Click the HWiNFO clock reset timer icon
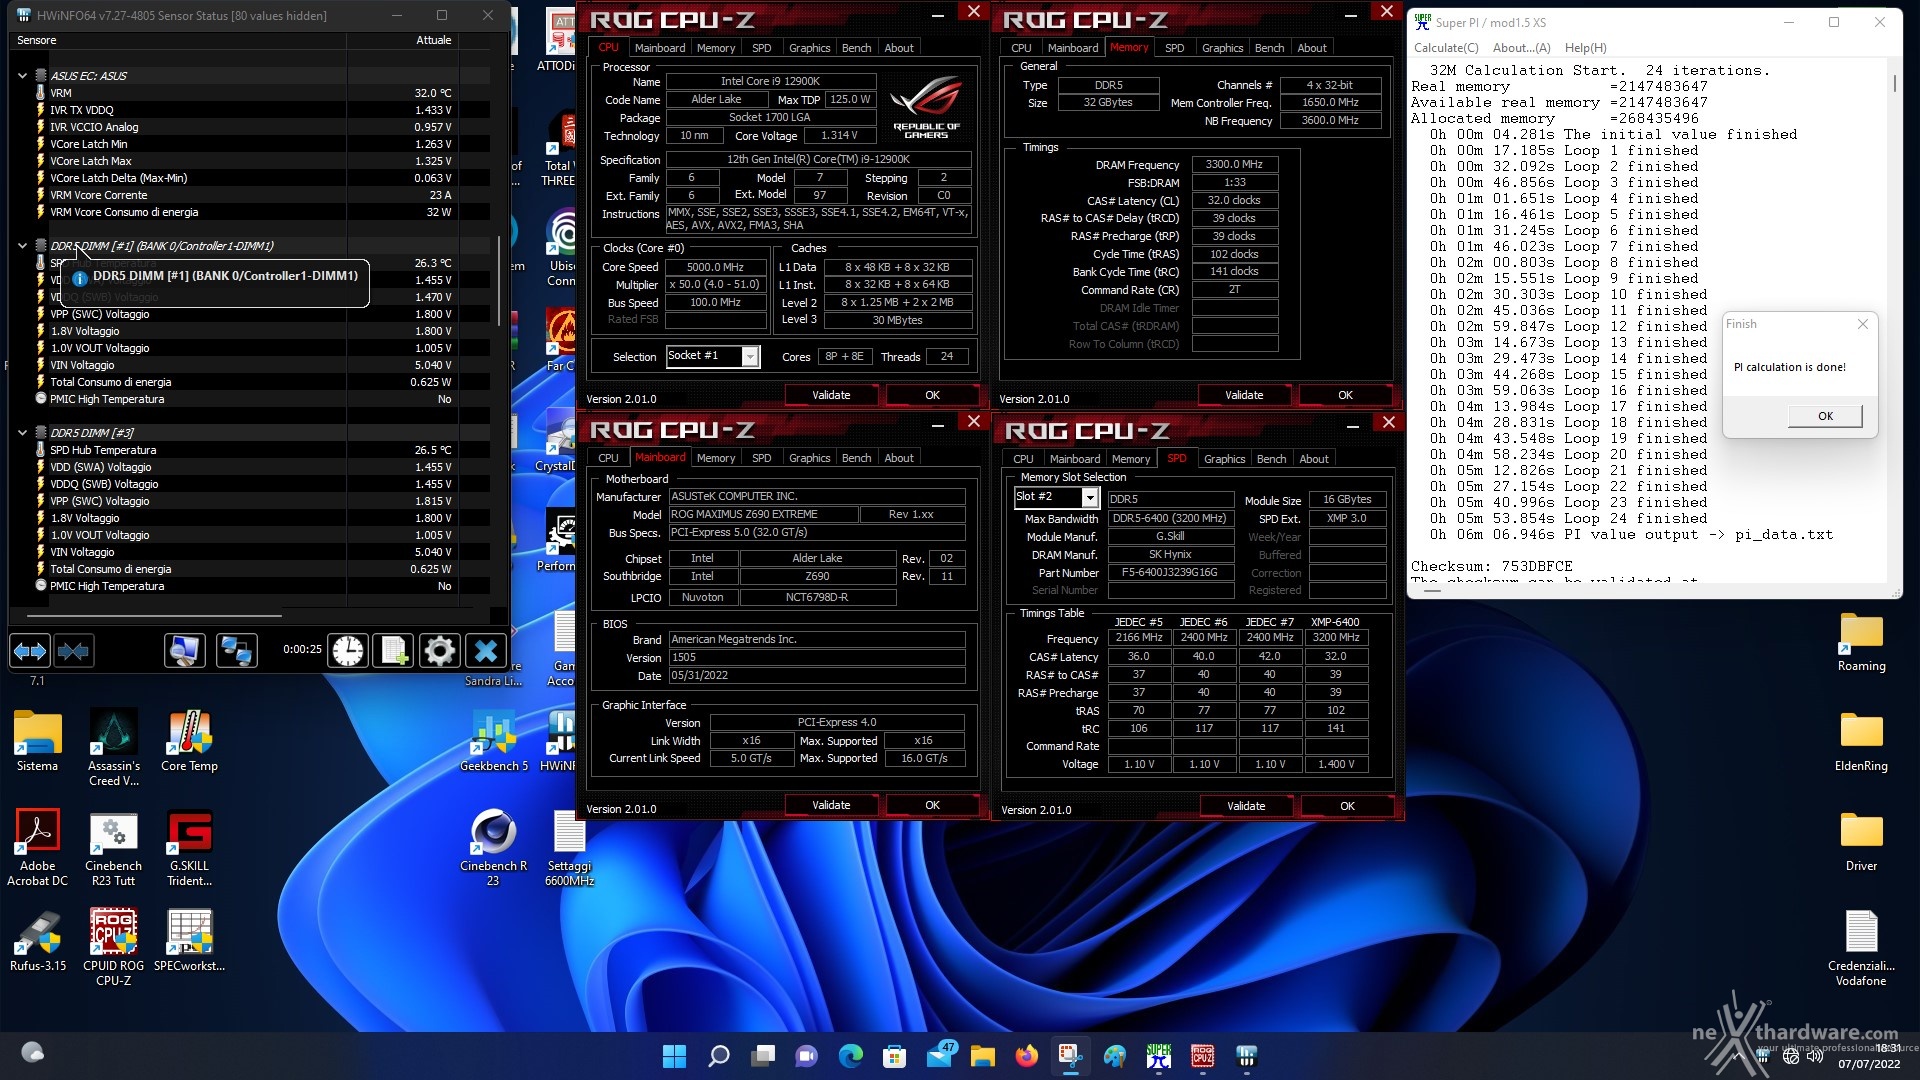1920x1080 pixels. [x=348, y=651]
